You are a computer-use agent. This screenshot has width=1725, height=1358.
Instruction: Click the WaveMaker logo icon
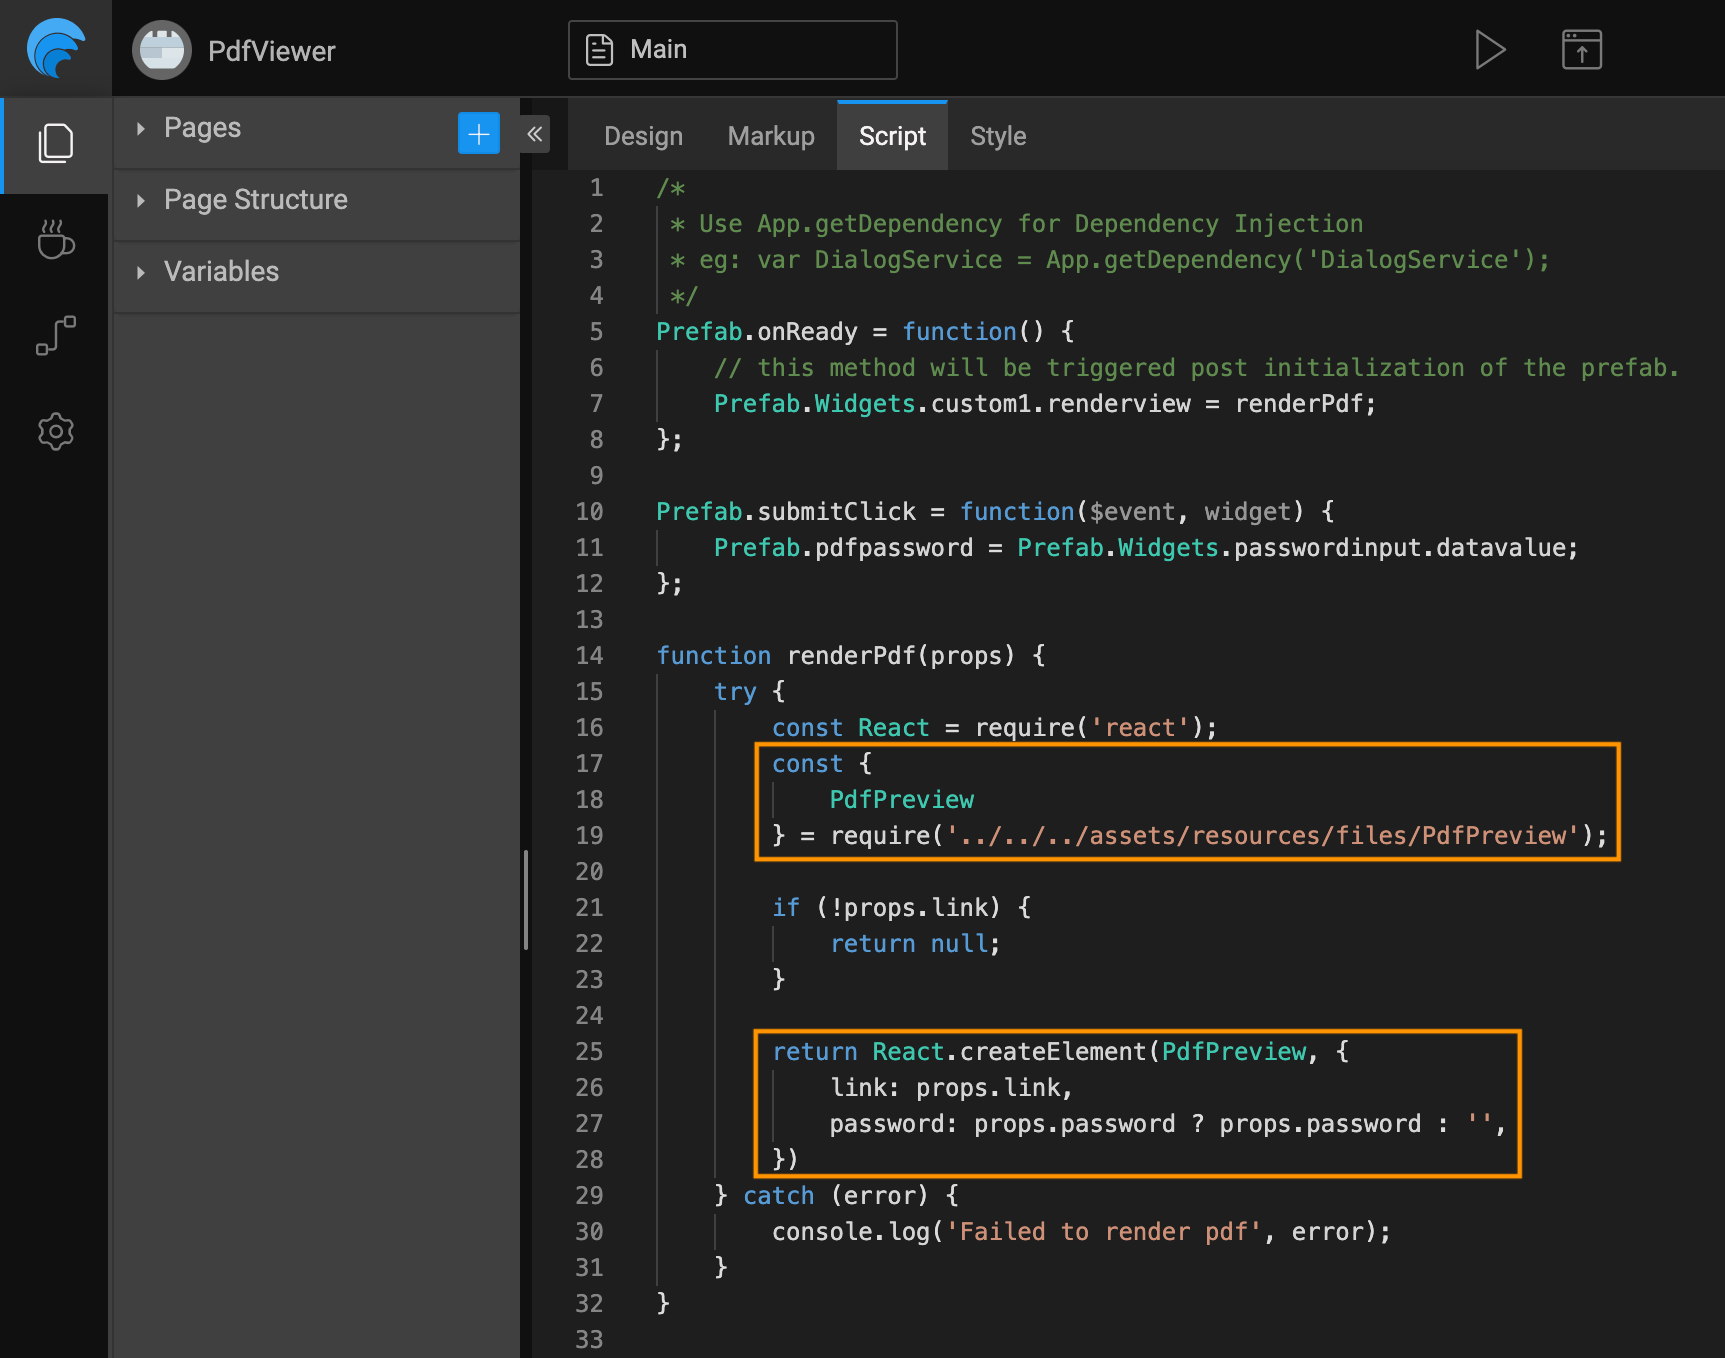click(56, 49)
